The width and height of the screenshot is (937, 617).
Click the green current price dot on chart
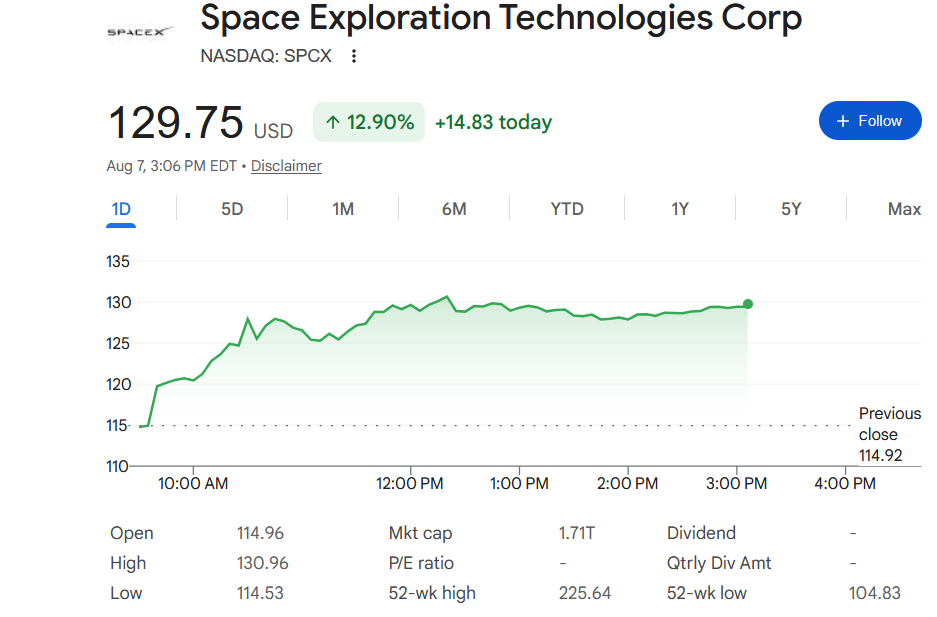coord(748,304)
